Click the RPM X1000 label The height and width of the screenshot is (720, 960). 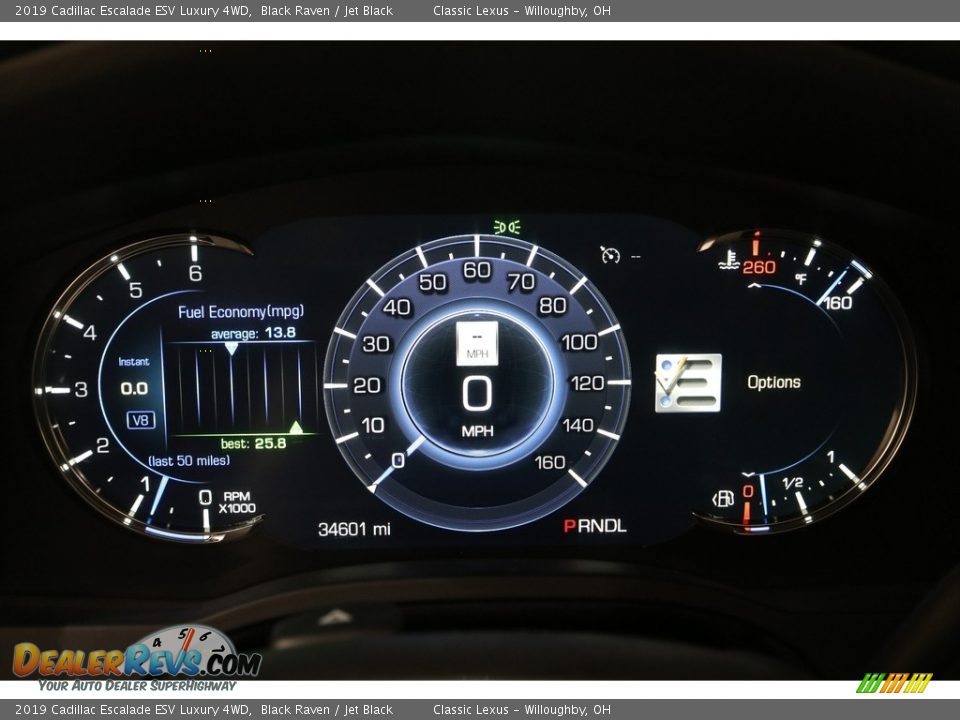pos(237,502)
